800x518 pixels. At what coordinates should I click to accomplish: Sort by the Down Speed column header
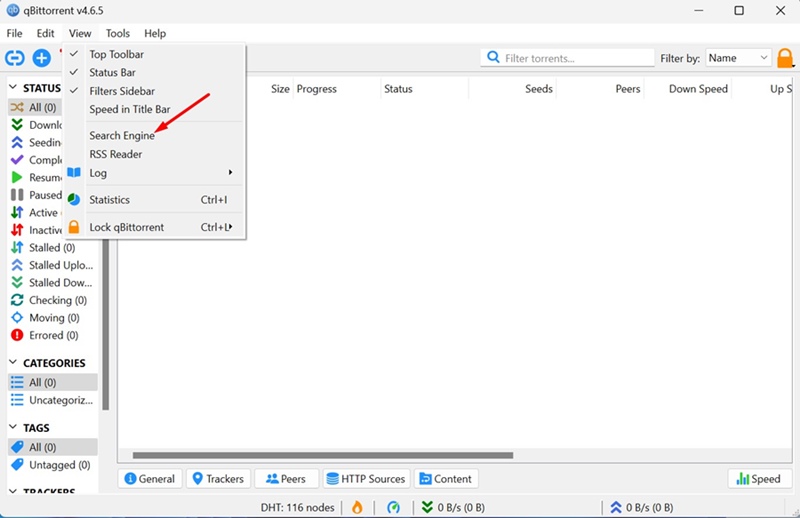click(x=688, y=89)
